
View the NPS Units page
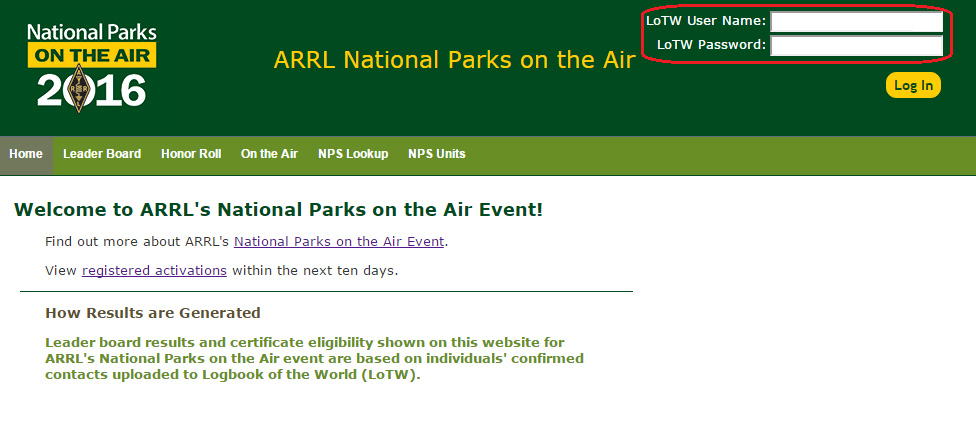point(436,154)
